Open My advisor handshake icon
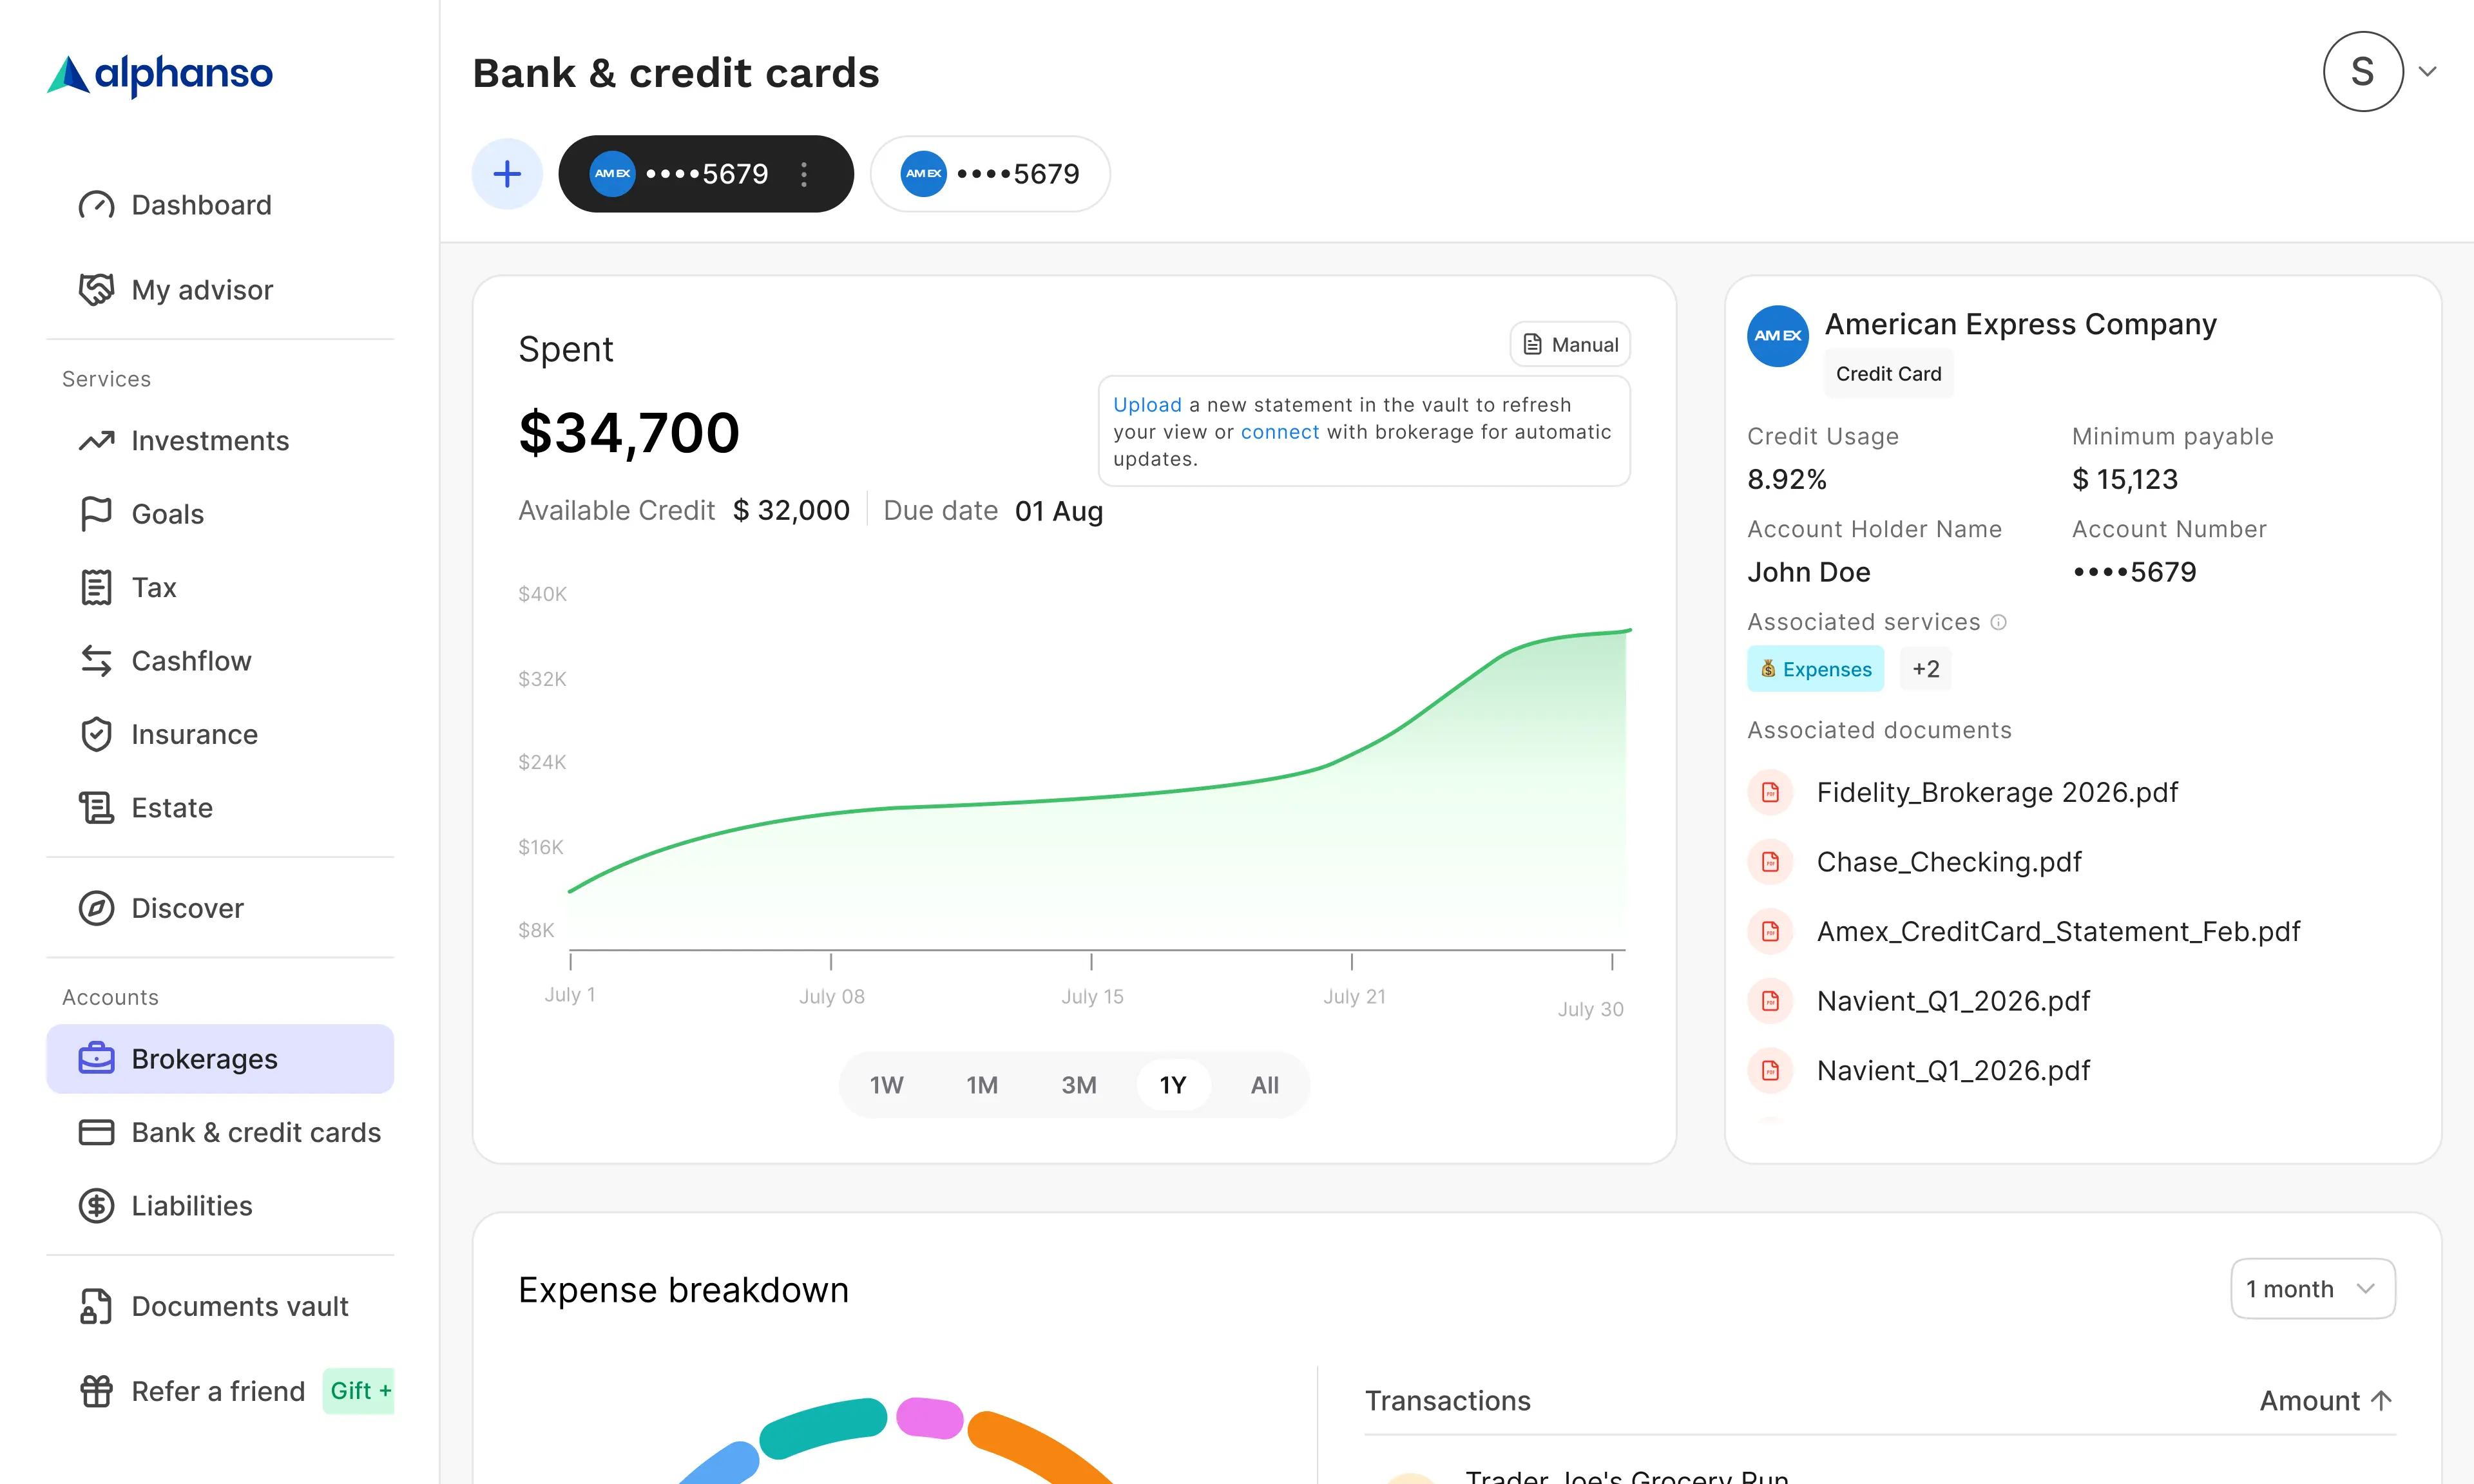 96,290
